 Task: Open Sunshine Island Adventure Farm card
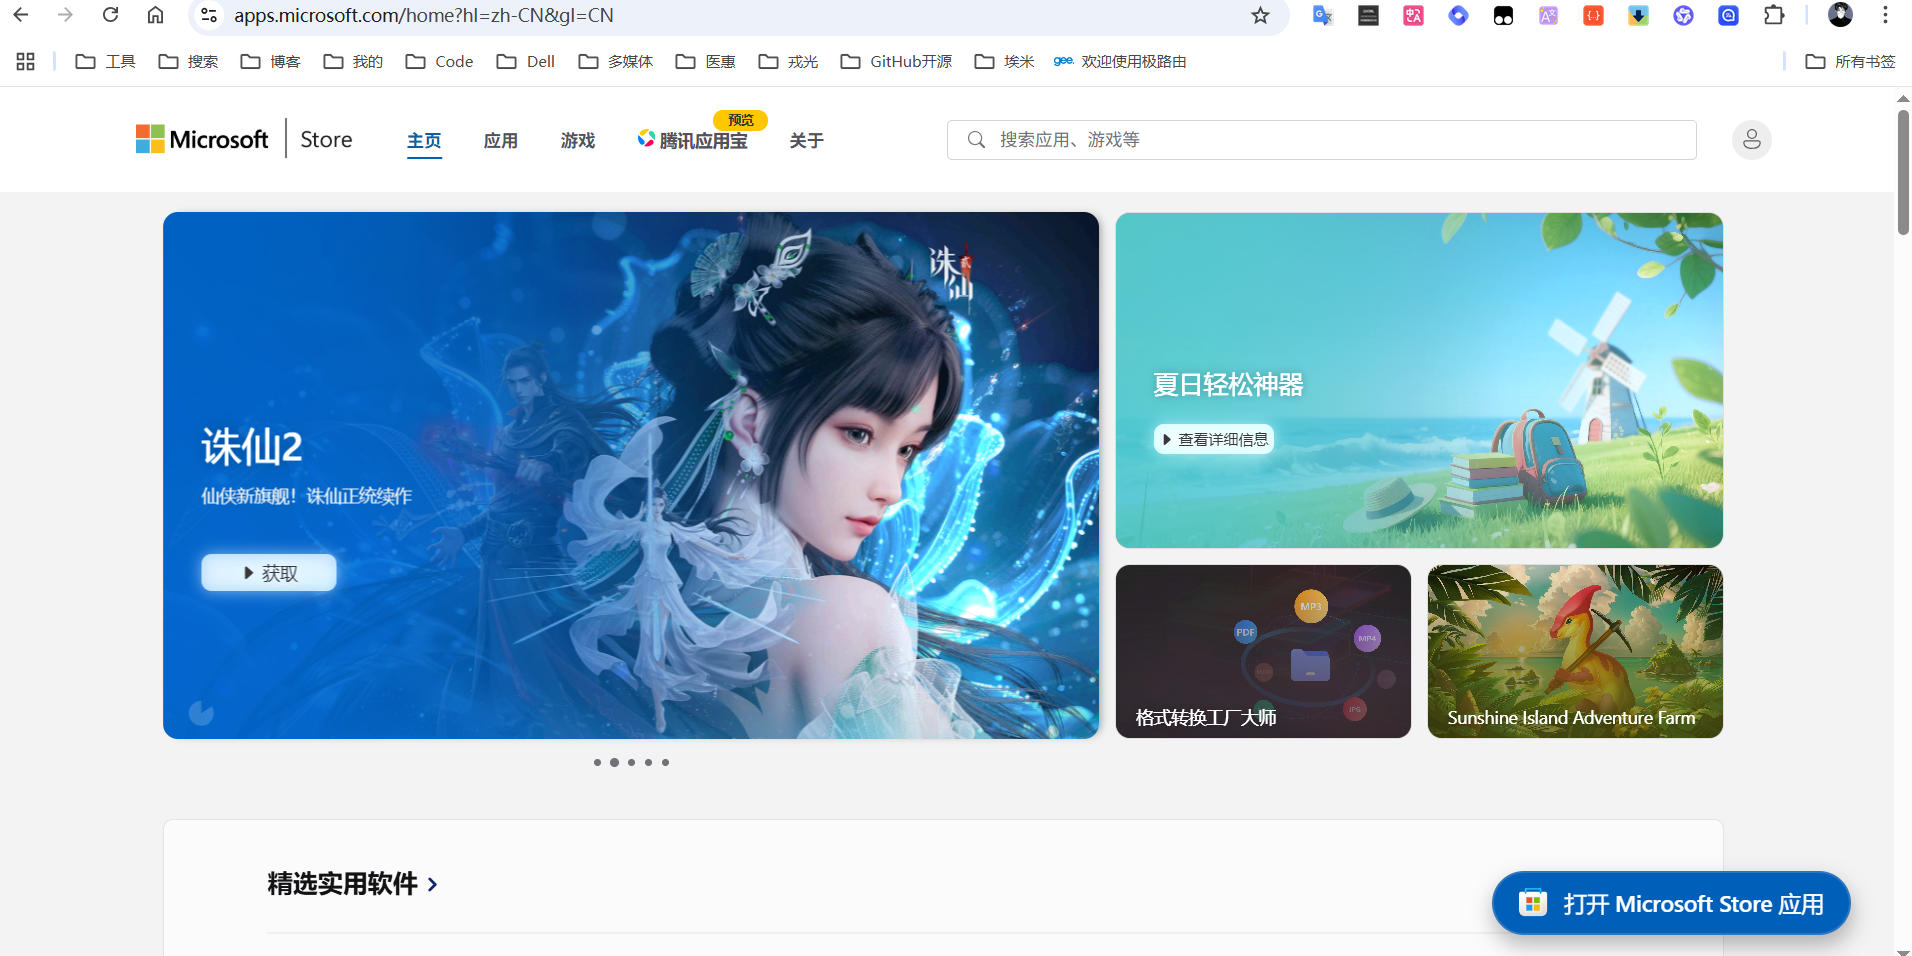pos(1575,651)
